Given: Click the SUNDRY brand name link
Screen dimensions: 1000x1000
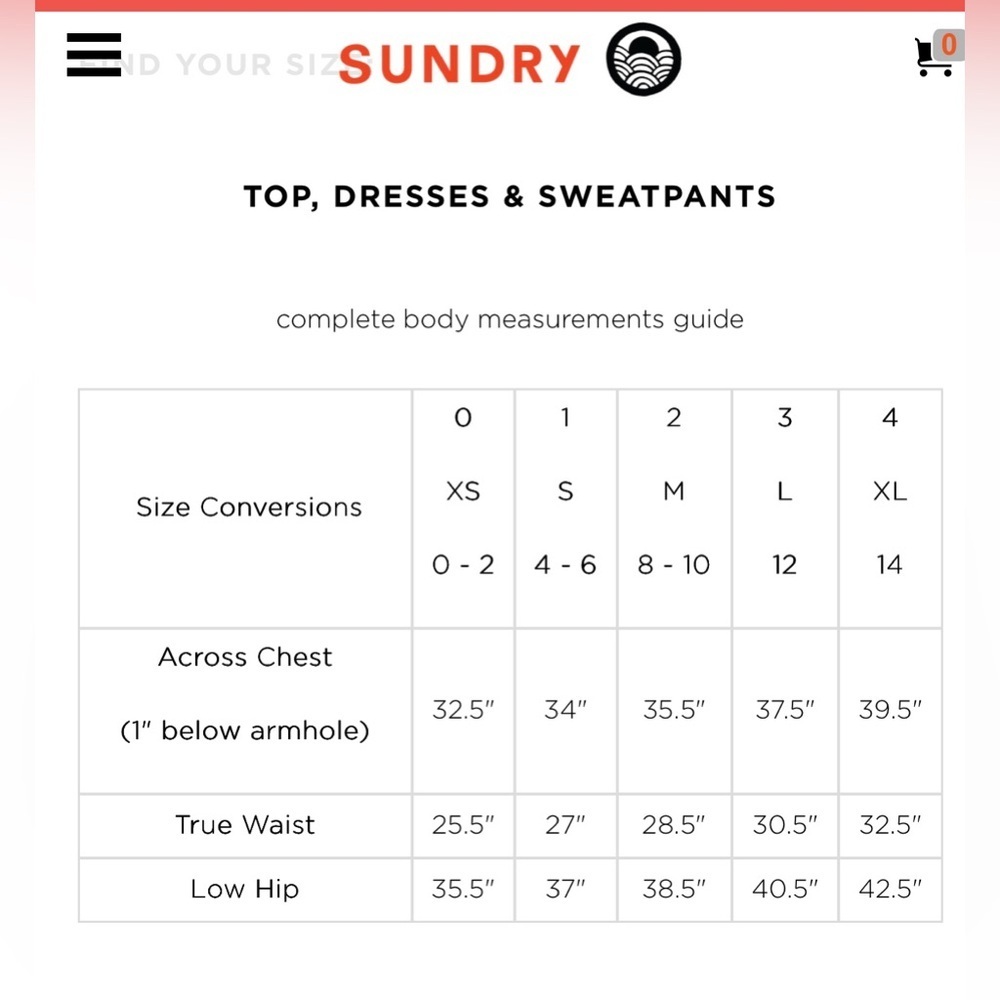Looking at the screenshot, I should [459, 64].
